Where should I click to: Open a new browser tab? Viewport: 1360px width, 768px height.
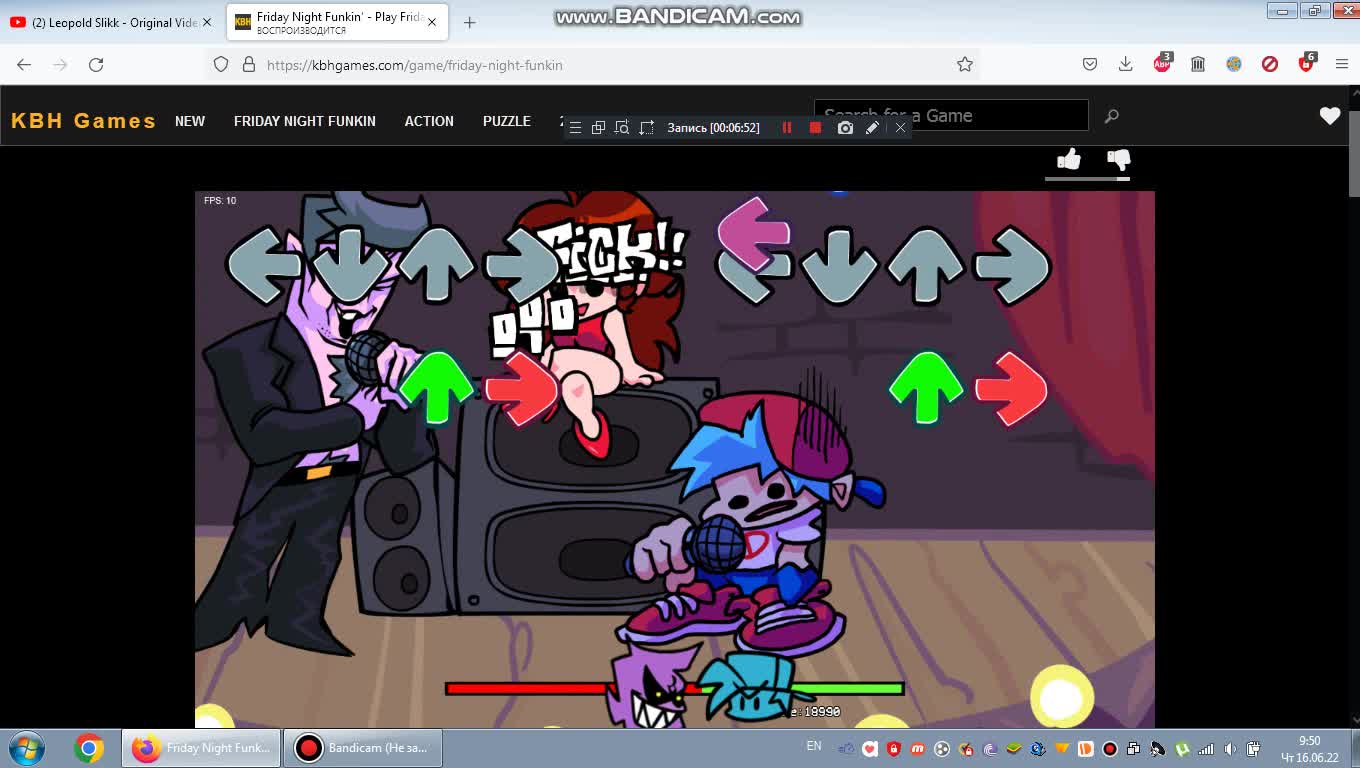(469, 22)
